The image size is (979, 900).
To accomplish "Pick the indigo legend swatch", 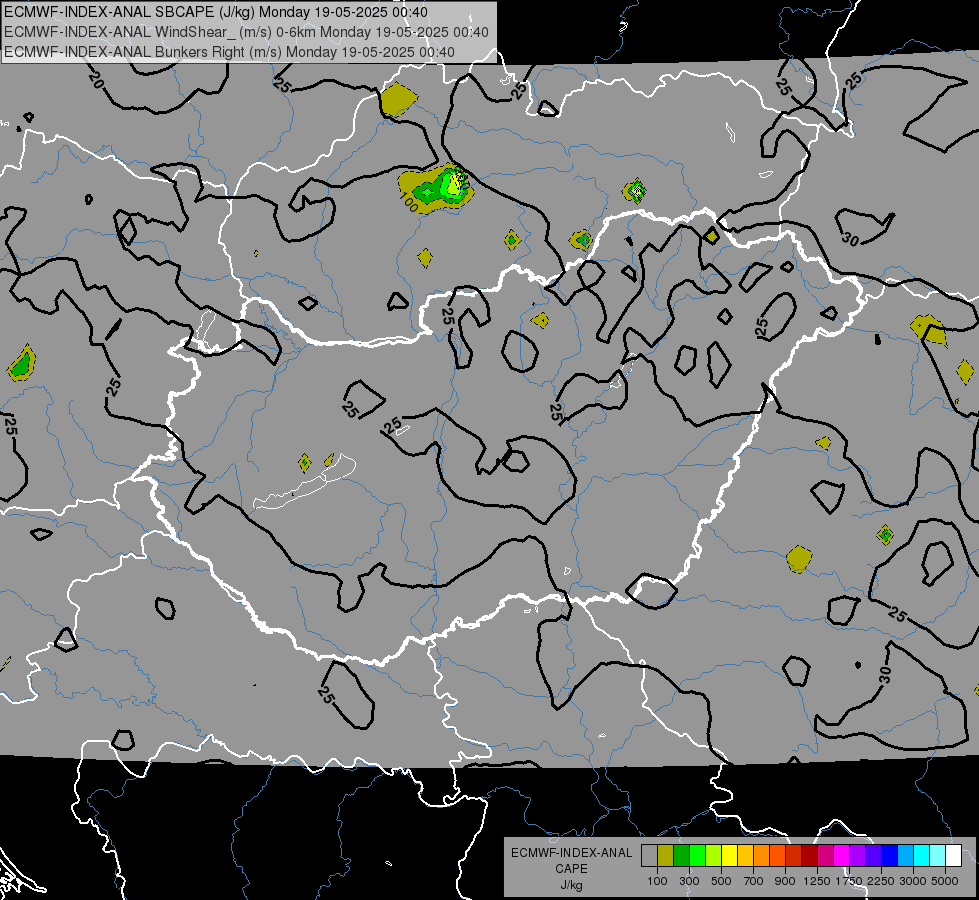I will [873, 856].
